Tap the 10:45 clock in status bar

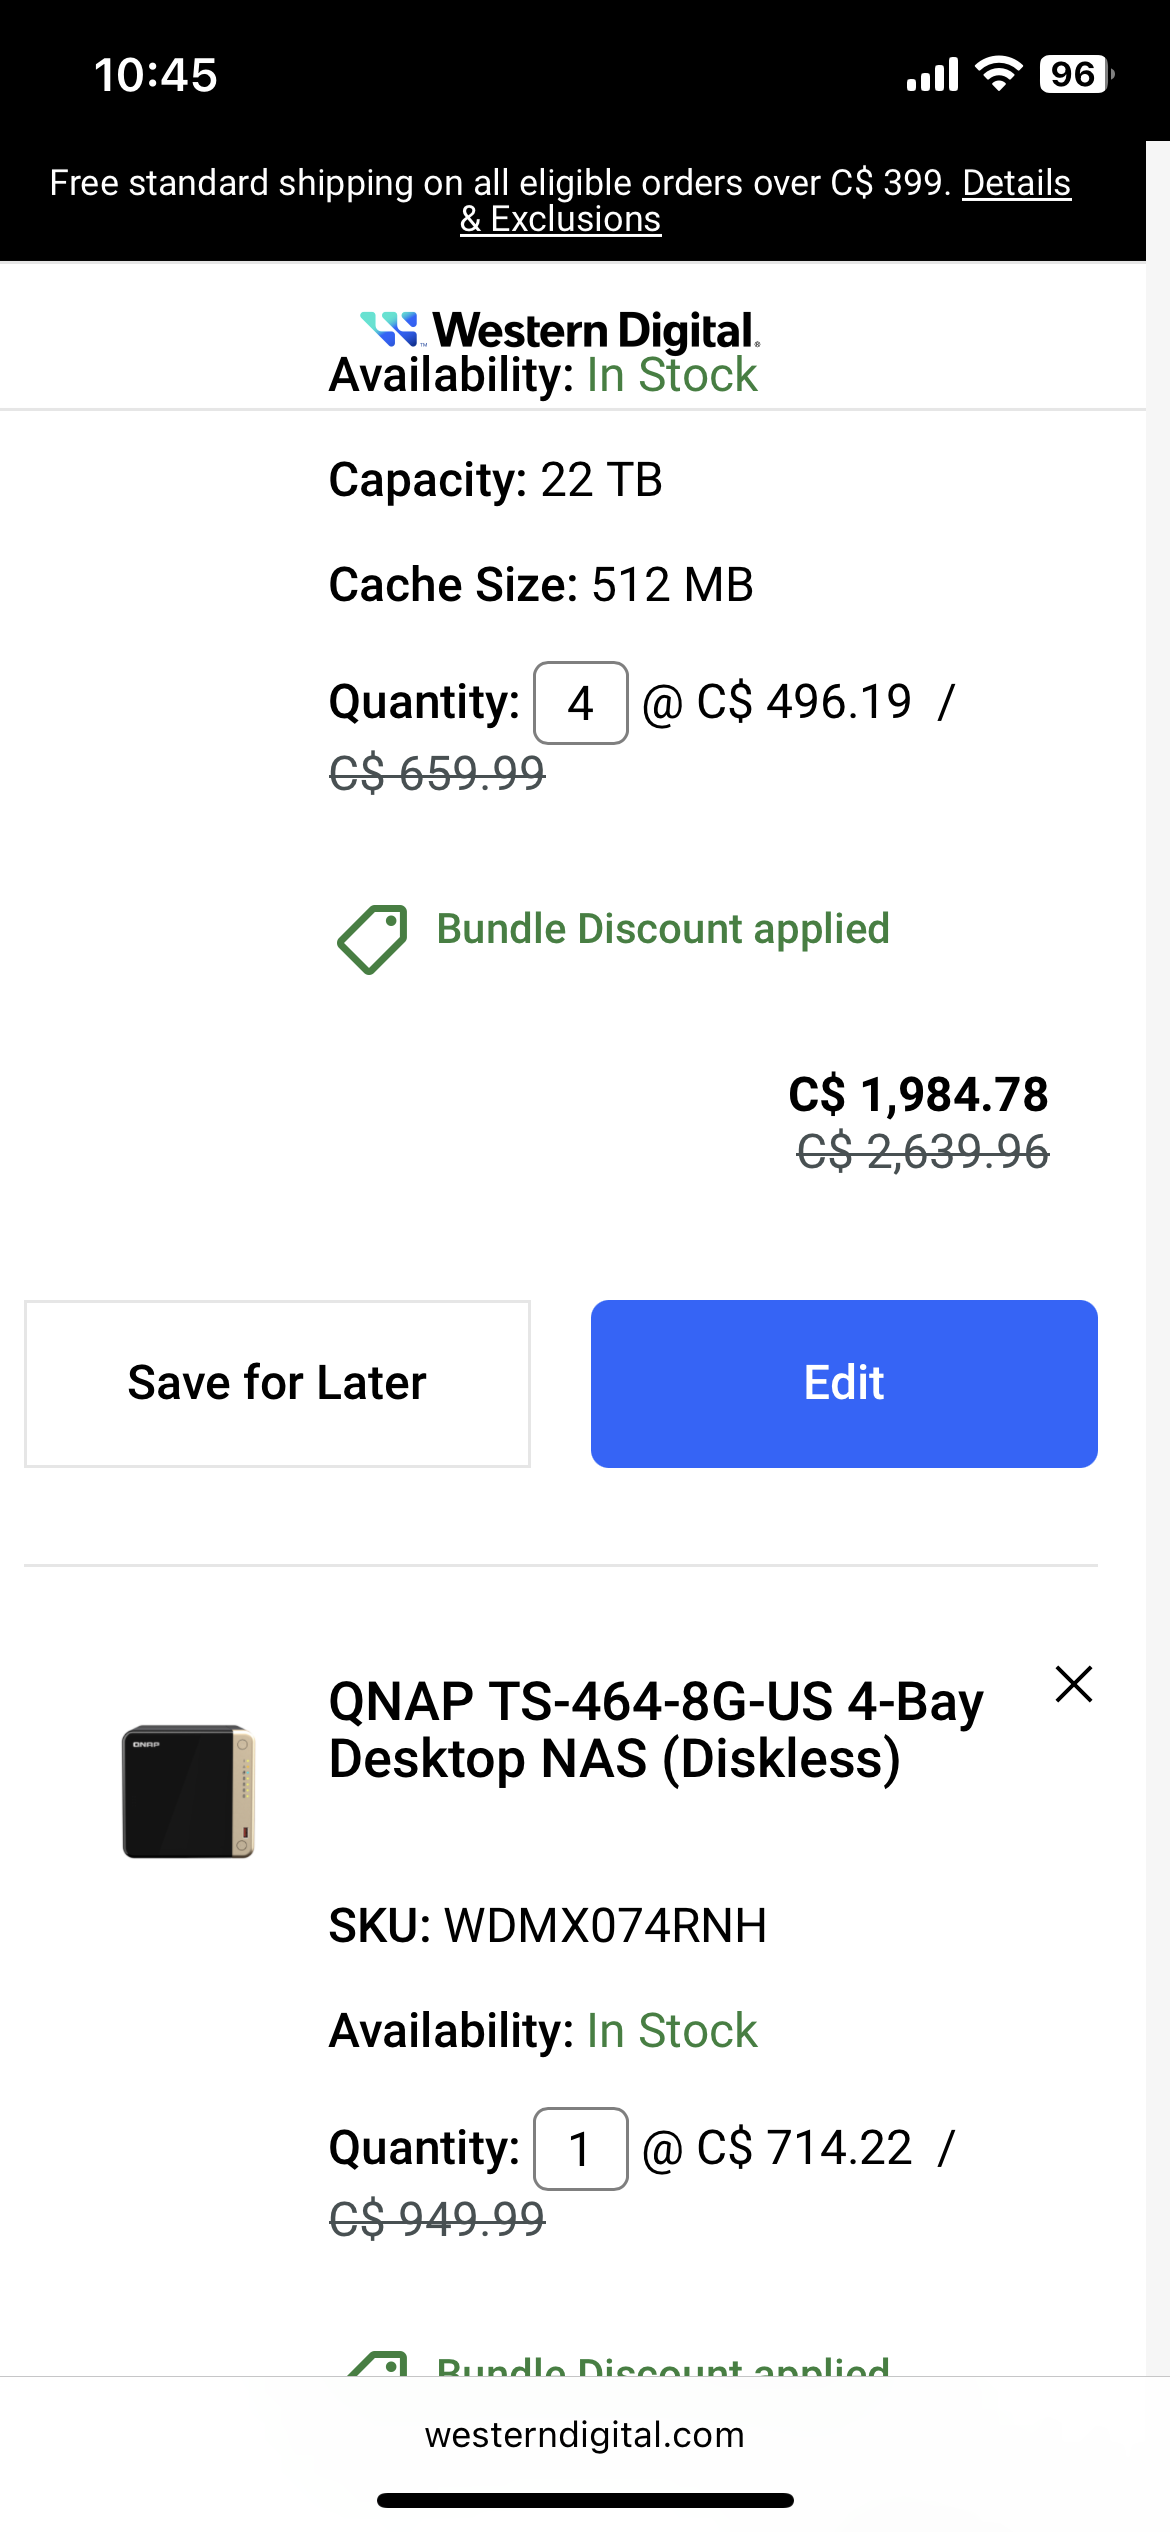coord(156,75)
